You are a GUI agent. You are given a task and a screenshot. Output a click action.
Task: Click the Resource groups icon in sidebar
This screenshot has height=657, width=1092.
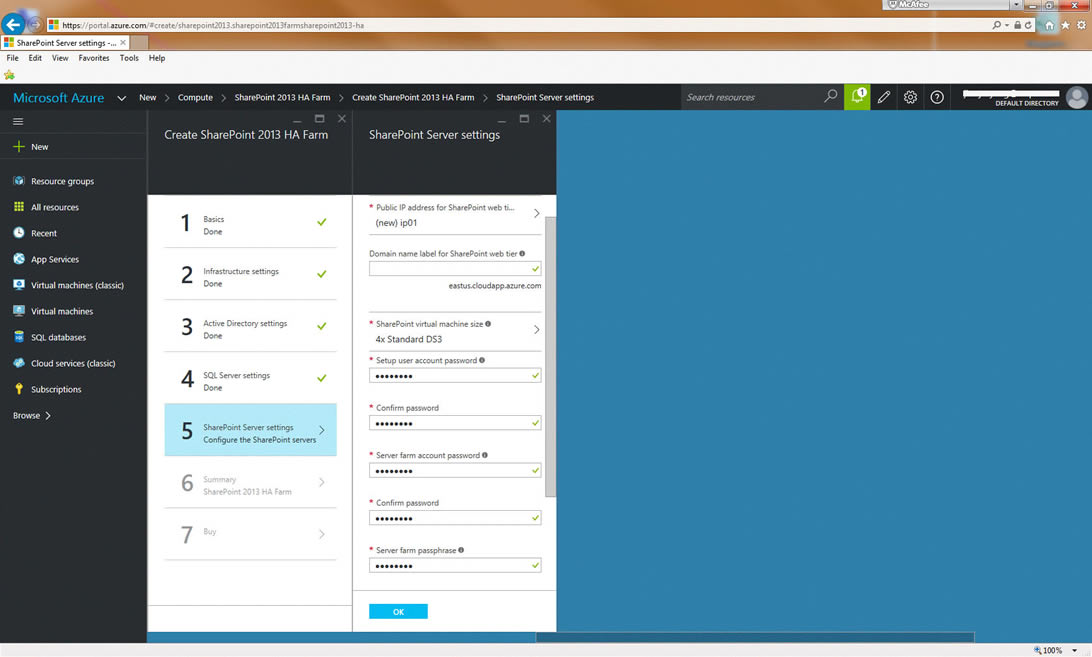(19, 180)
